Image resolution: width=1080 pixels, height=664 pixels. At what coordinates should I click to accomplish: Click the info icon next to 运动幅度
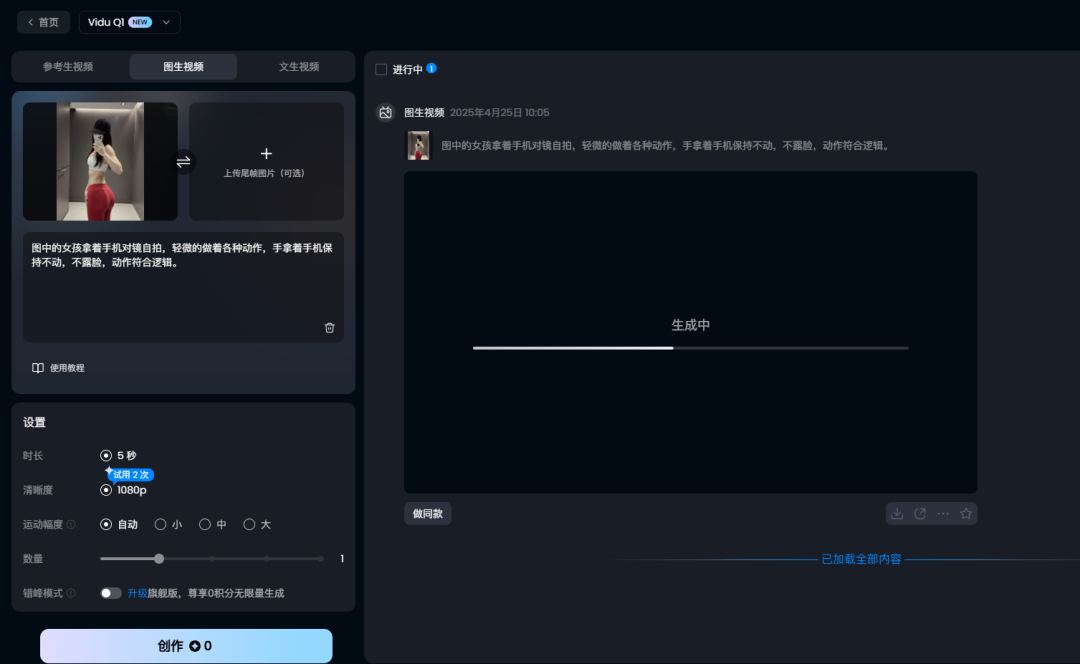coord(71,525)
